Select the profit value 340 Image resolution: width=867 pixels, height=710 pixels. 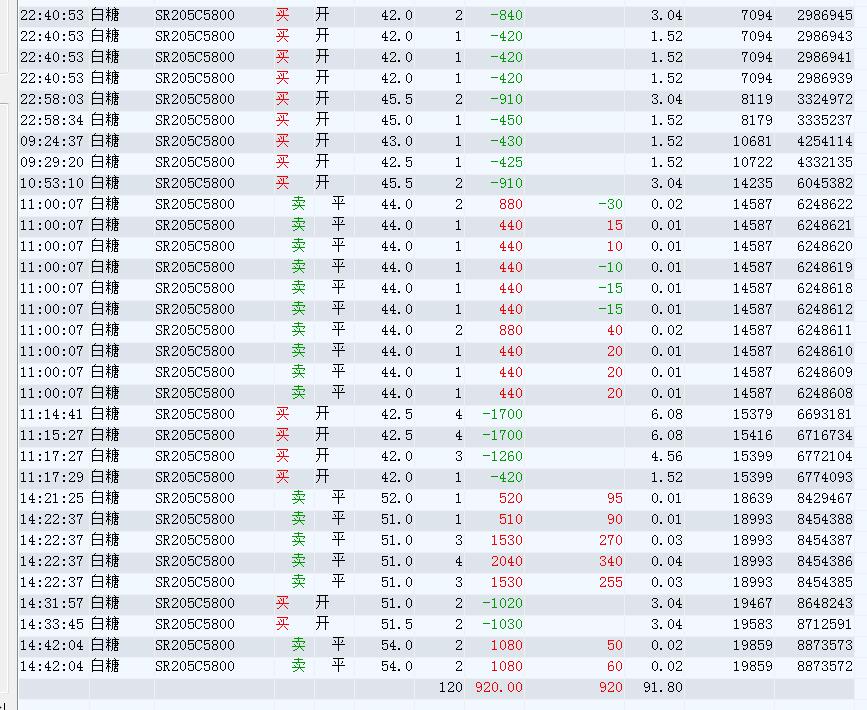coord(610,562)
